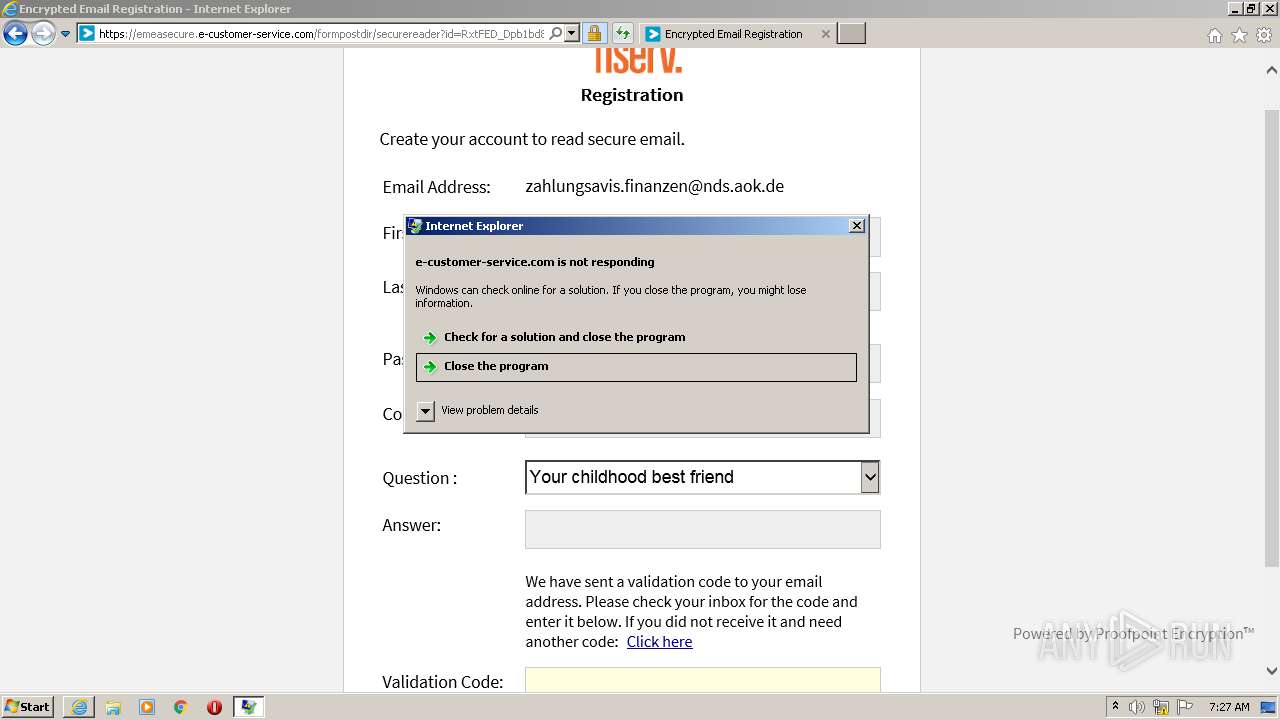
Task: Open Windows Explorer folder taskbar icon
Action: pyautogui.click(x=113, y=707)
